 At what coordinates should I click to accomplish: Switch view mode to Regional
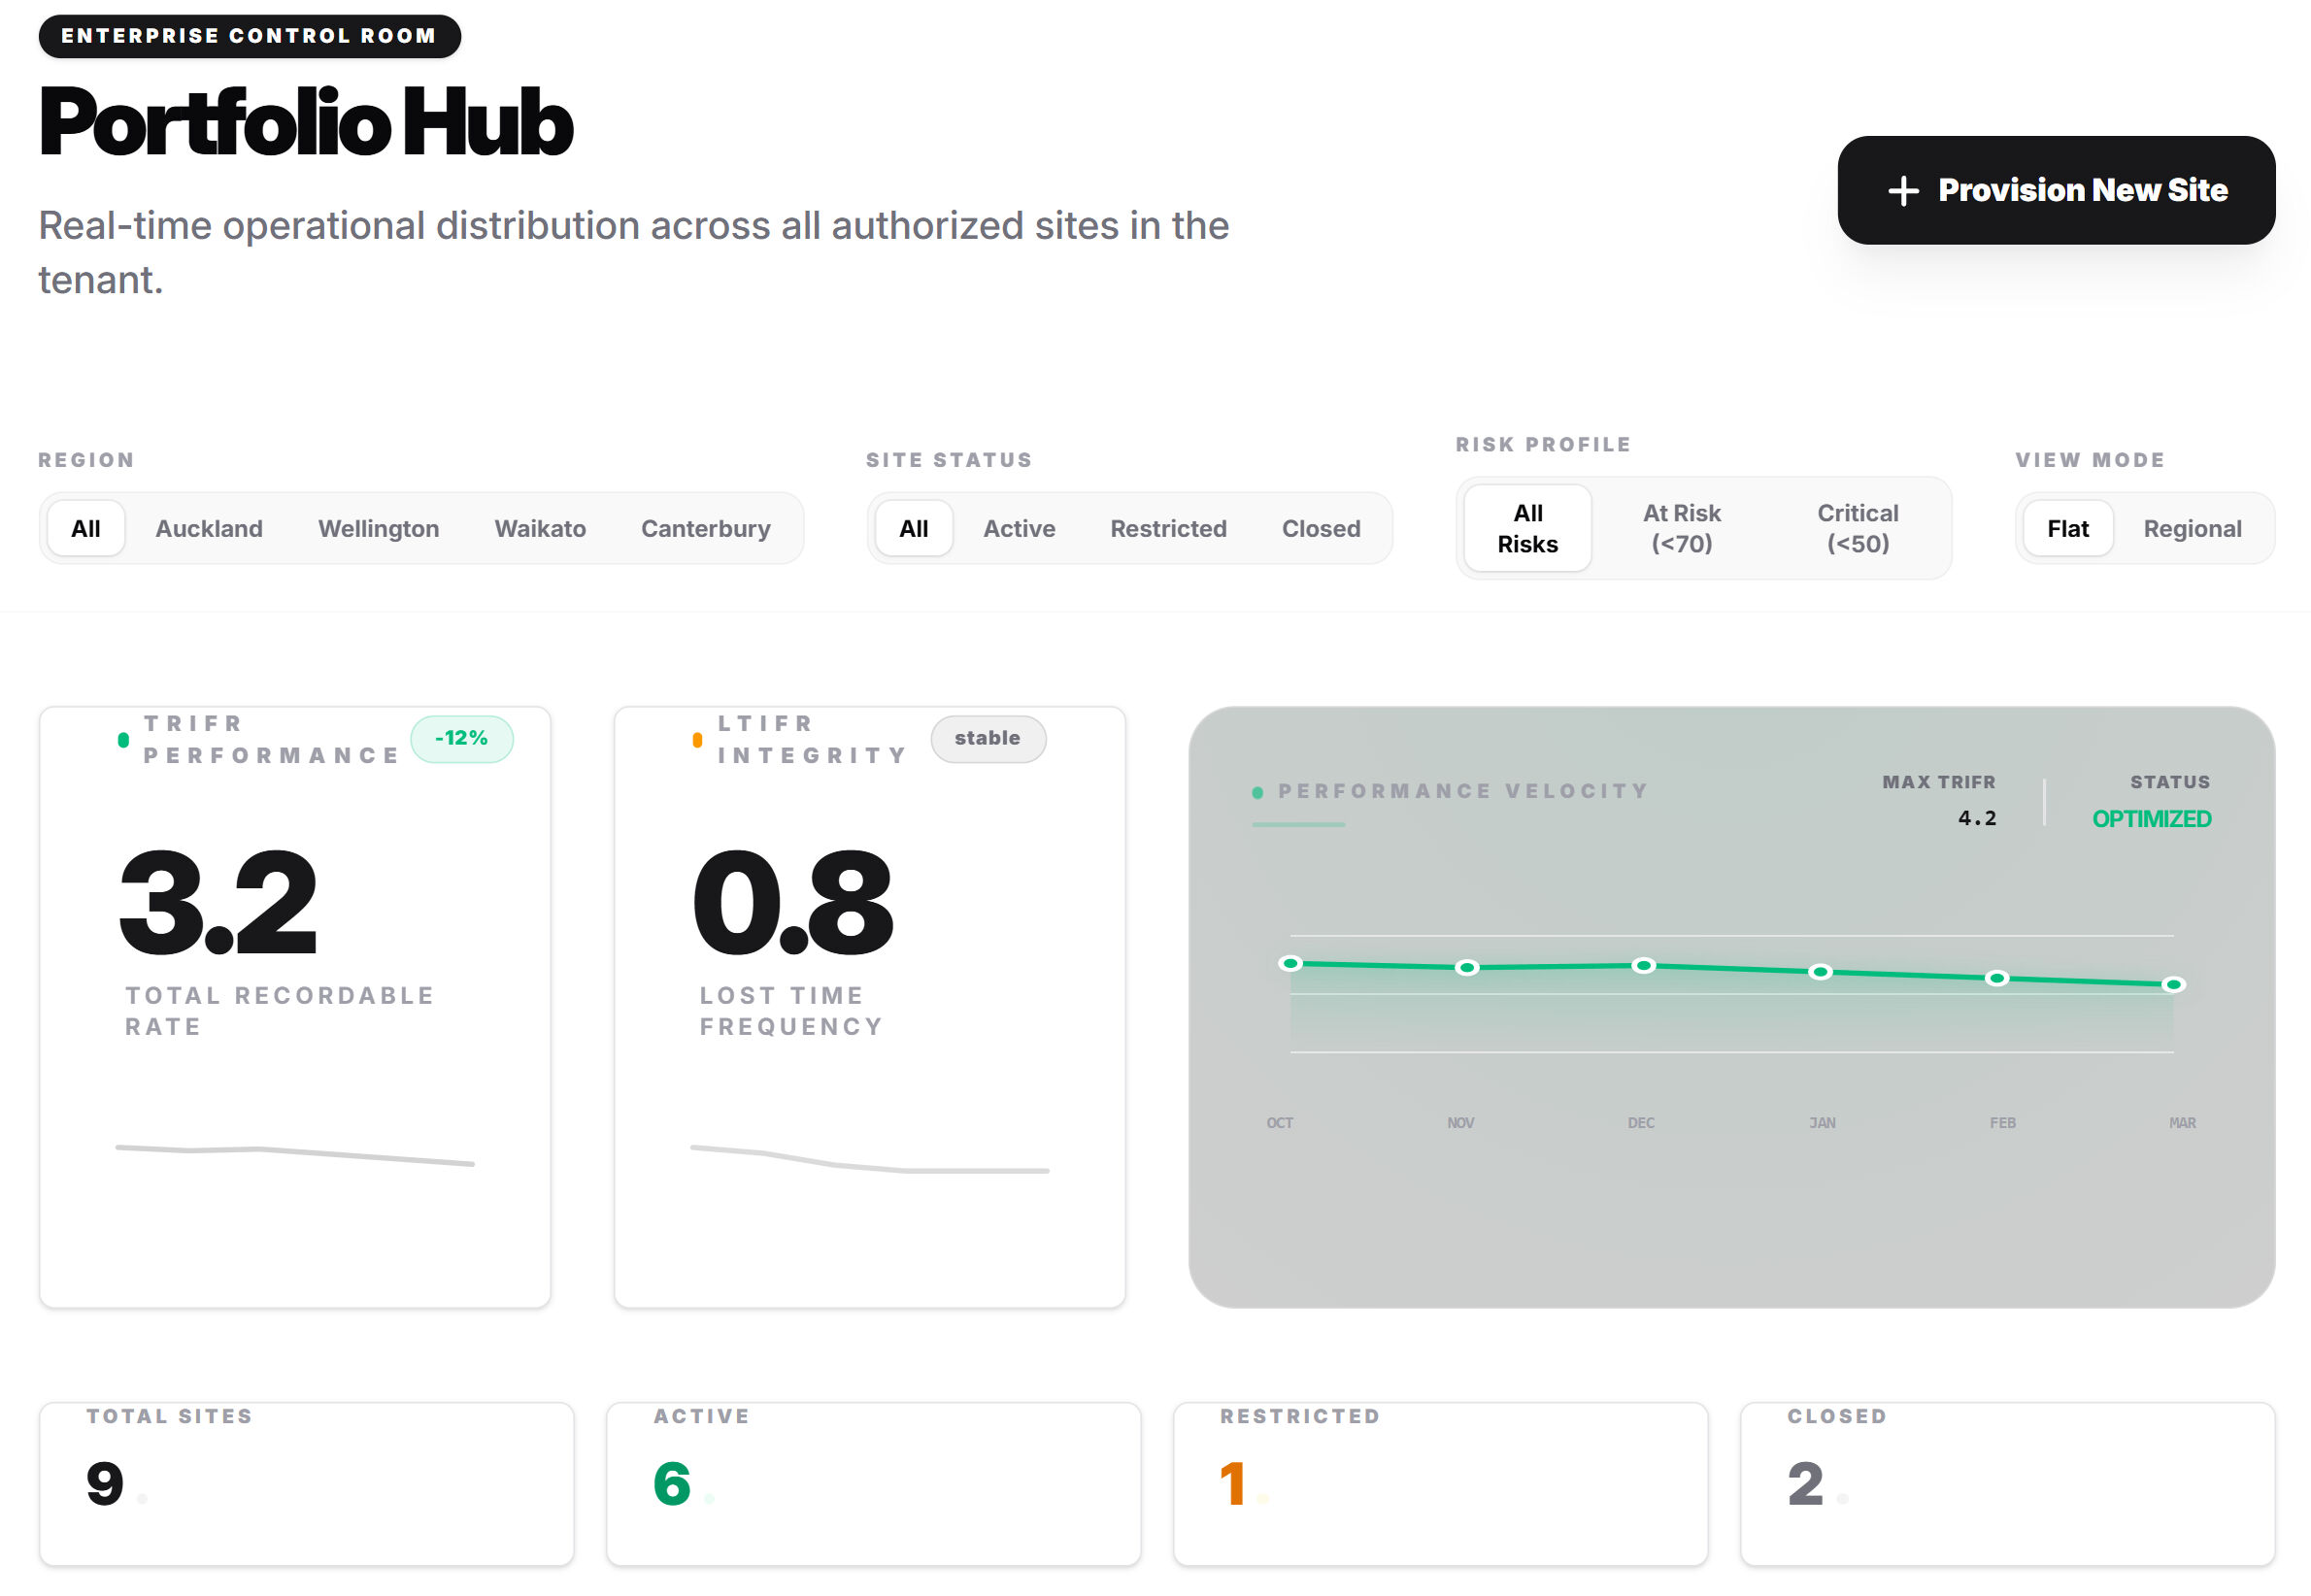2191,528
